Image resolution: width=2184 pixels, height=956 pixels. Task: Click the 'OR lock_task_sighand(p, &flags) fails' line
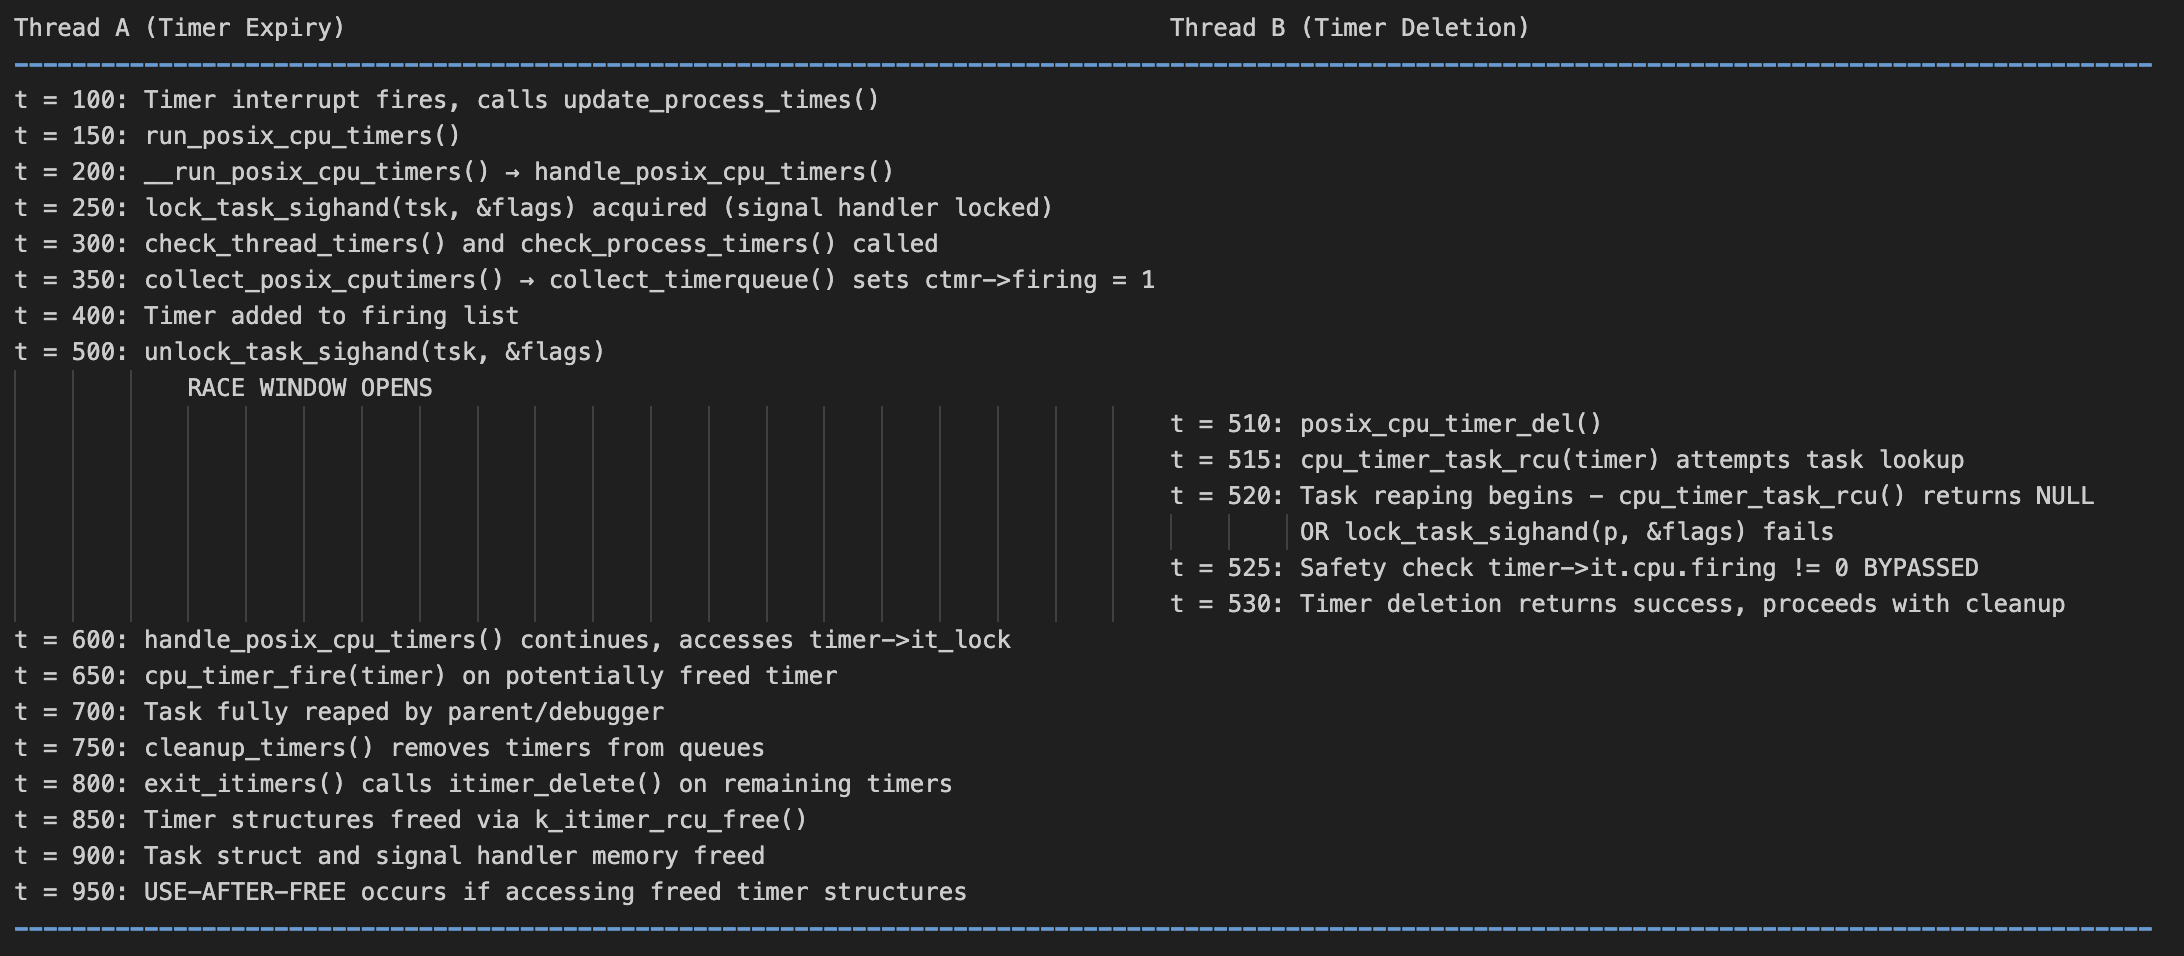1567,532
